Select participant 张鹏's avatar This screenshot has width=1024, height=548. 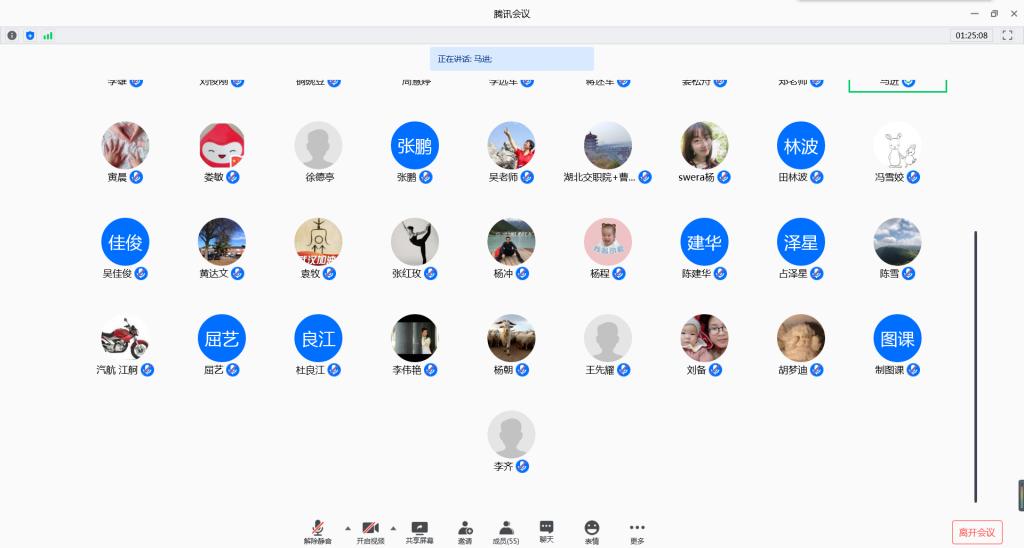[415, 146]
